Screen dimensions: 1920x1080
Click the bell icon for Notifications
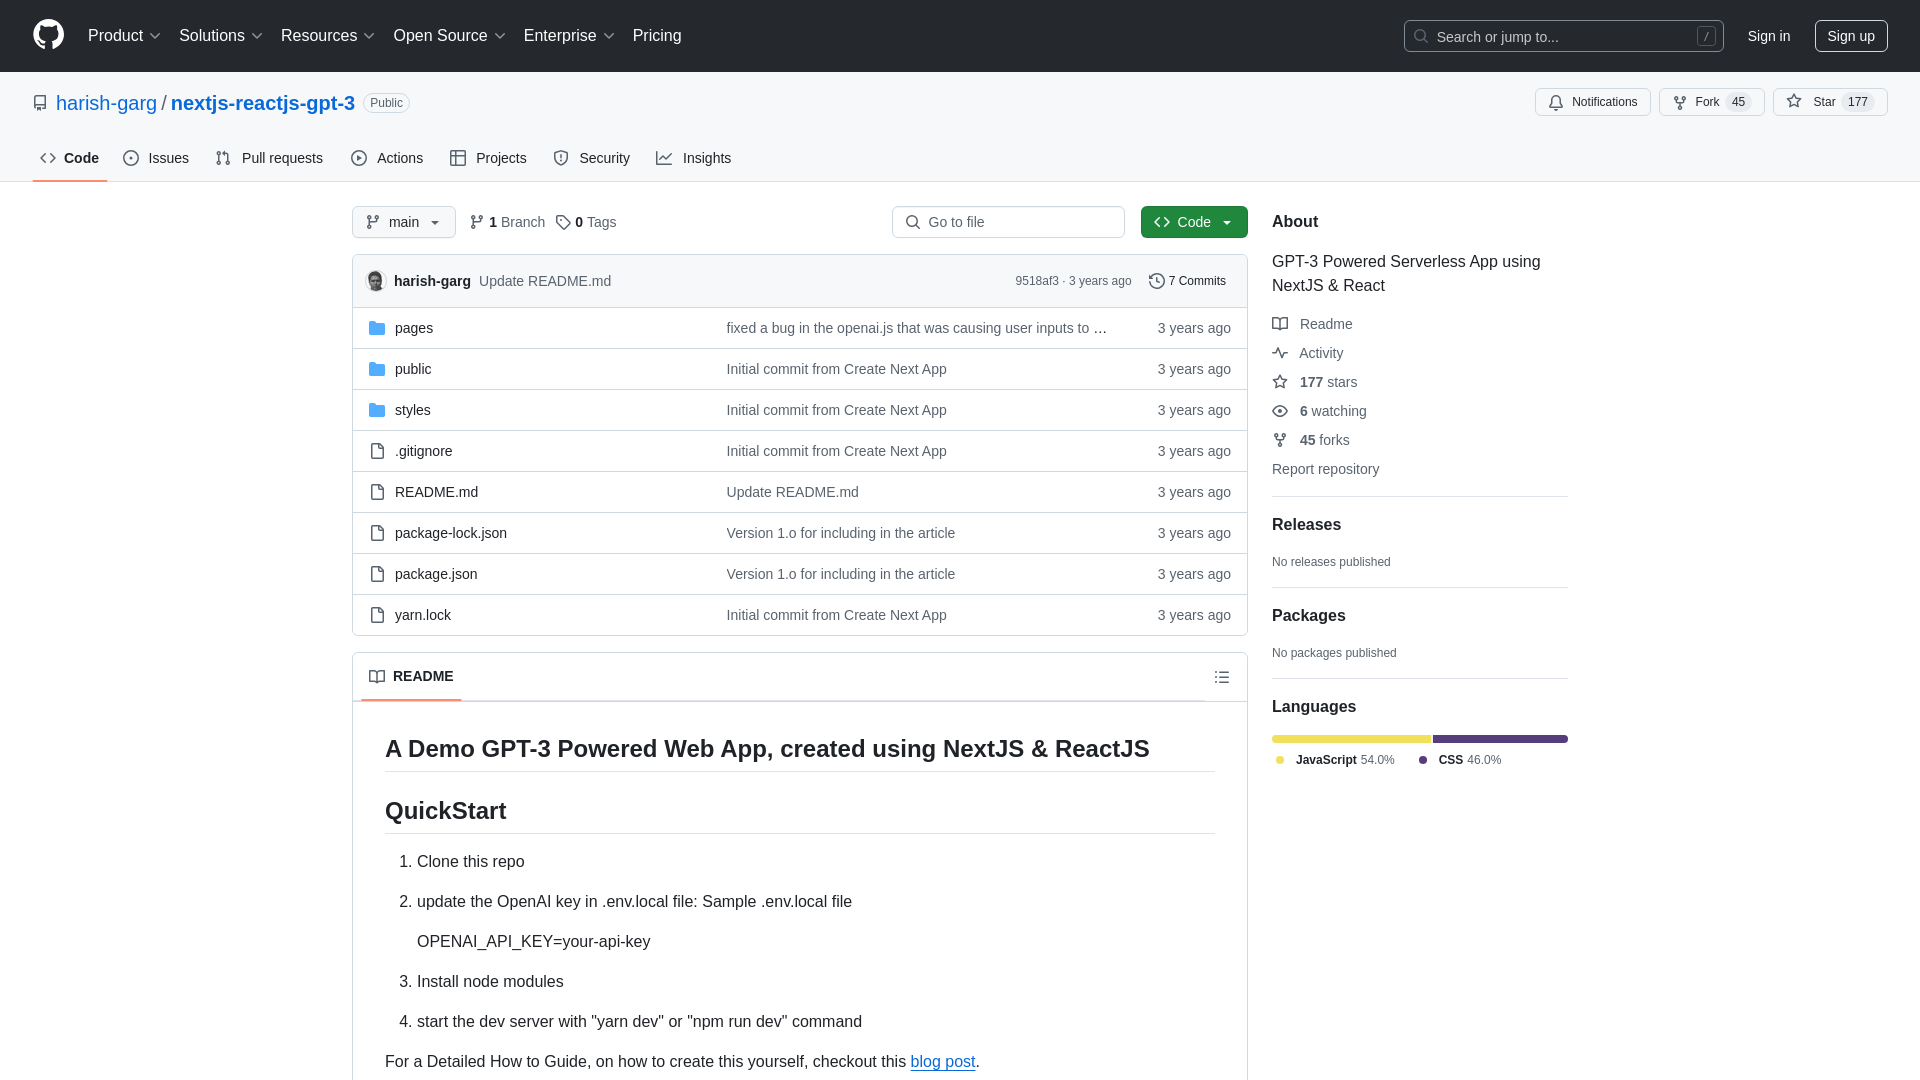pyautogui.click(x=1556, y=102)
